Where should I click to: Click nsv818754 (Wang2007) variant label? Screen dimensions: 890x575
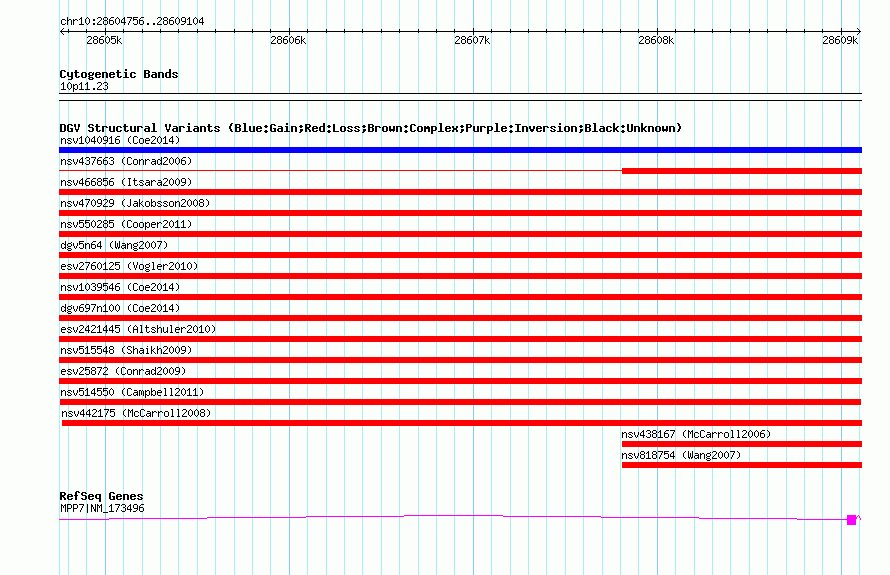coord(681,455)
